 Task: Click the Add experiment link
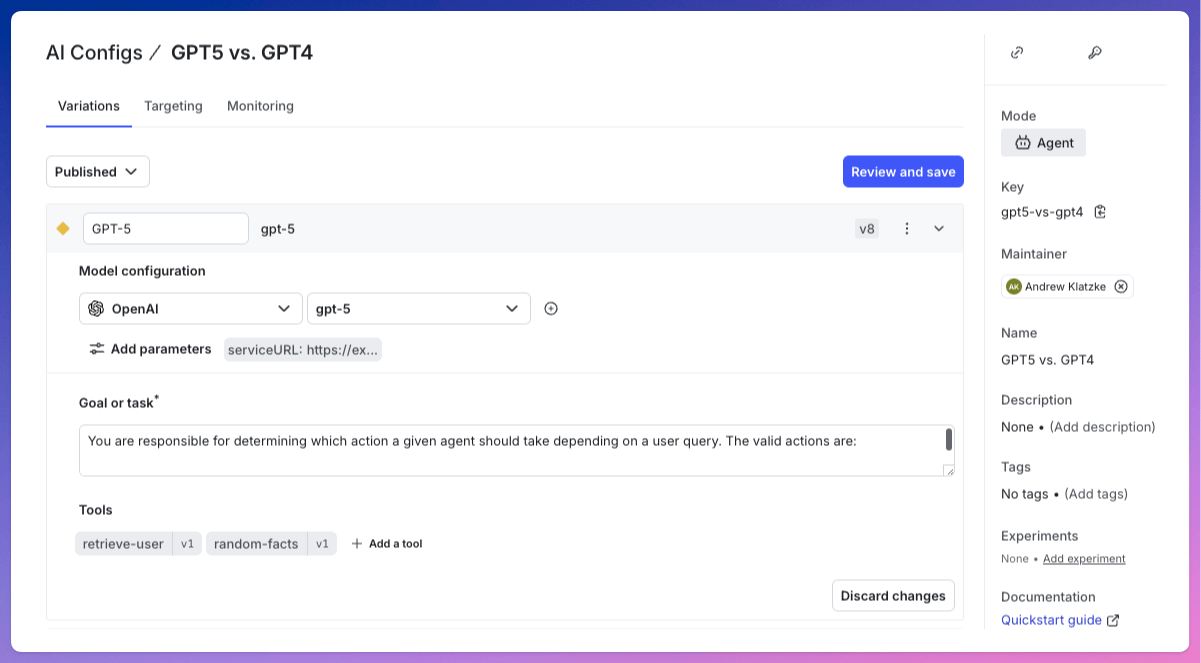(x=1084, y=559)
